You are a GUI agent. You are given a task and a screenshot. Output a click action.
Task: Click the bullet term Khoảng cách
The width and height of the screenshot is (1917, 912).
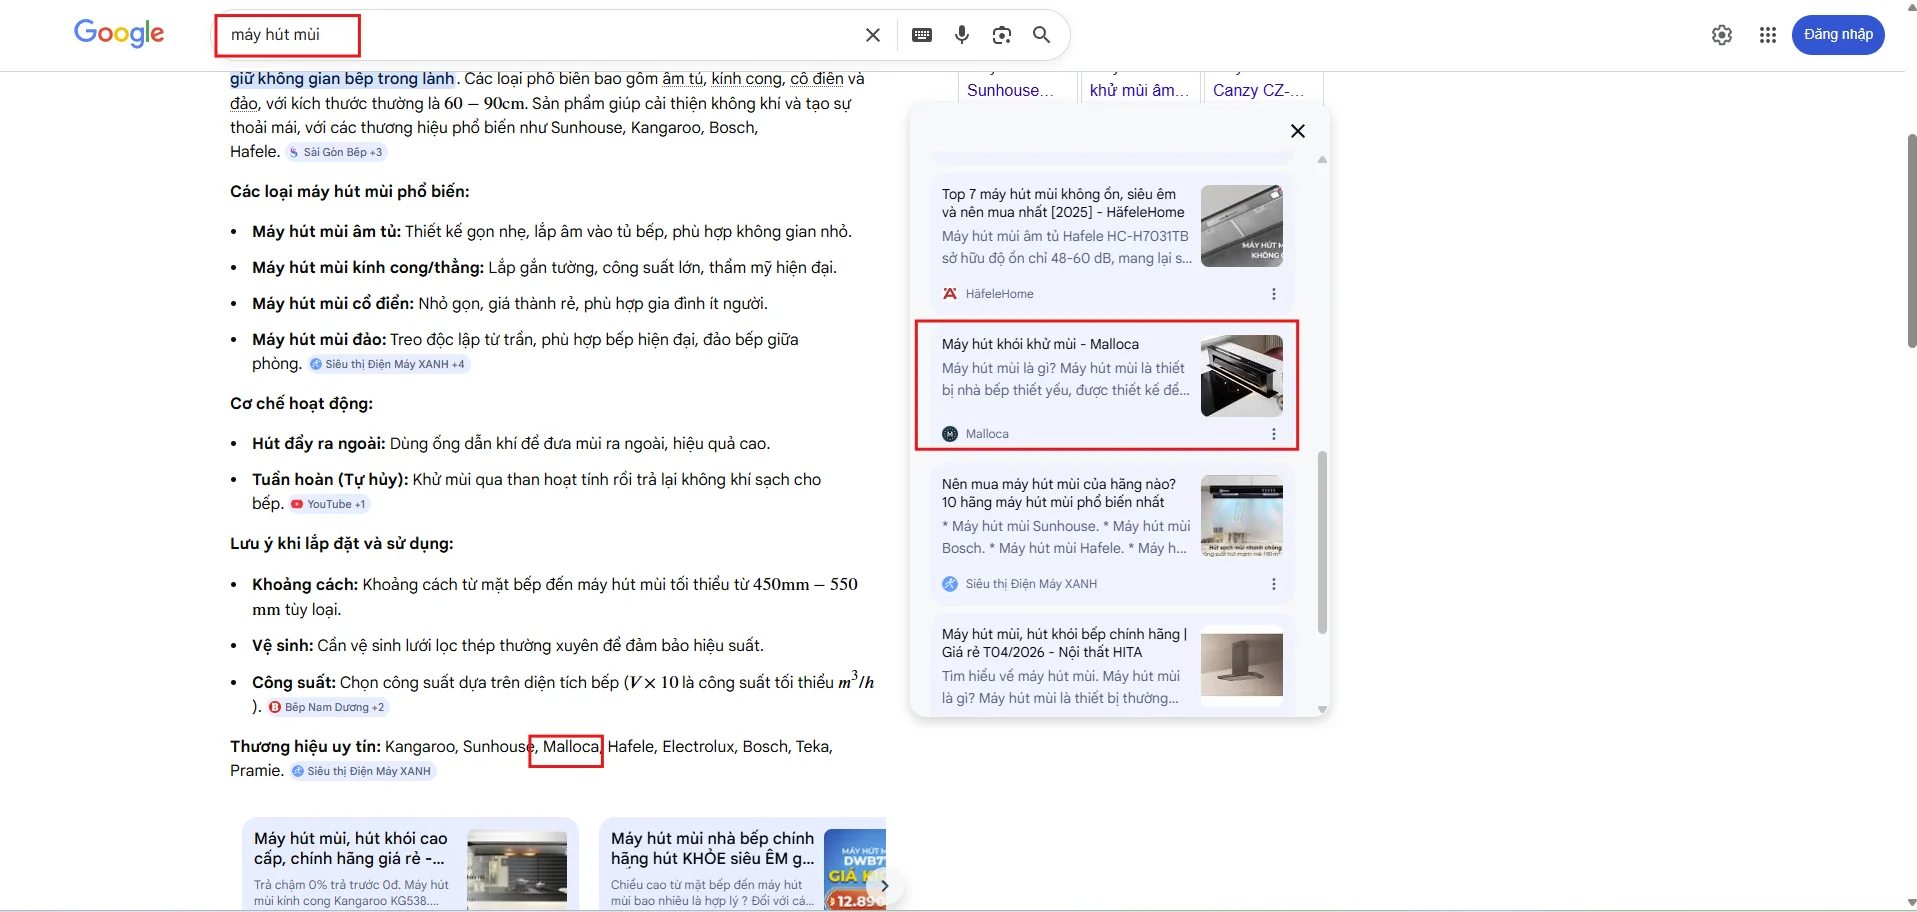point(305,585)
